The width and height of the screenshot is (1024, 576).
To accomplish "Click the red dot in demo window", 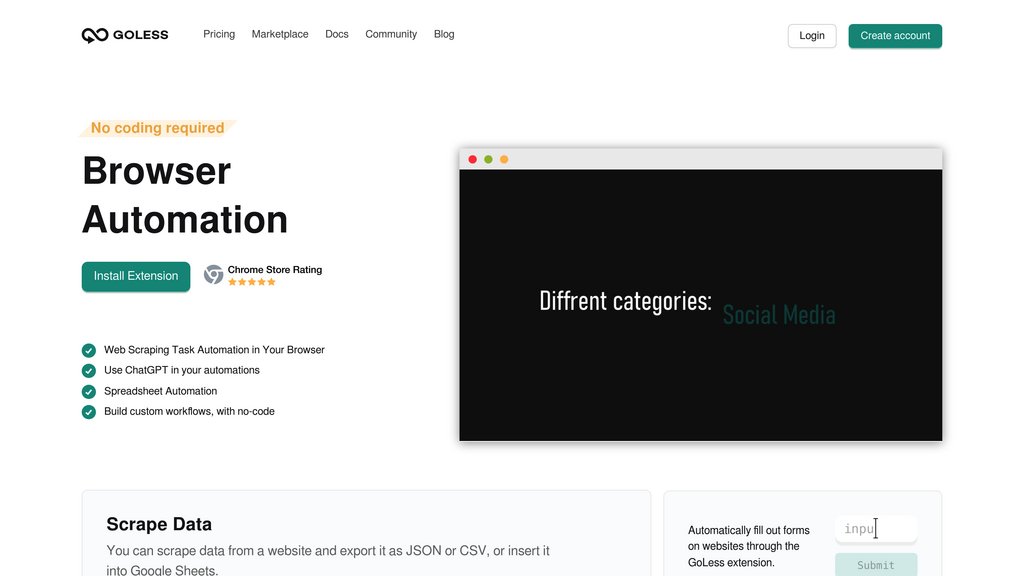I will [472, 159].
